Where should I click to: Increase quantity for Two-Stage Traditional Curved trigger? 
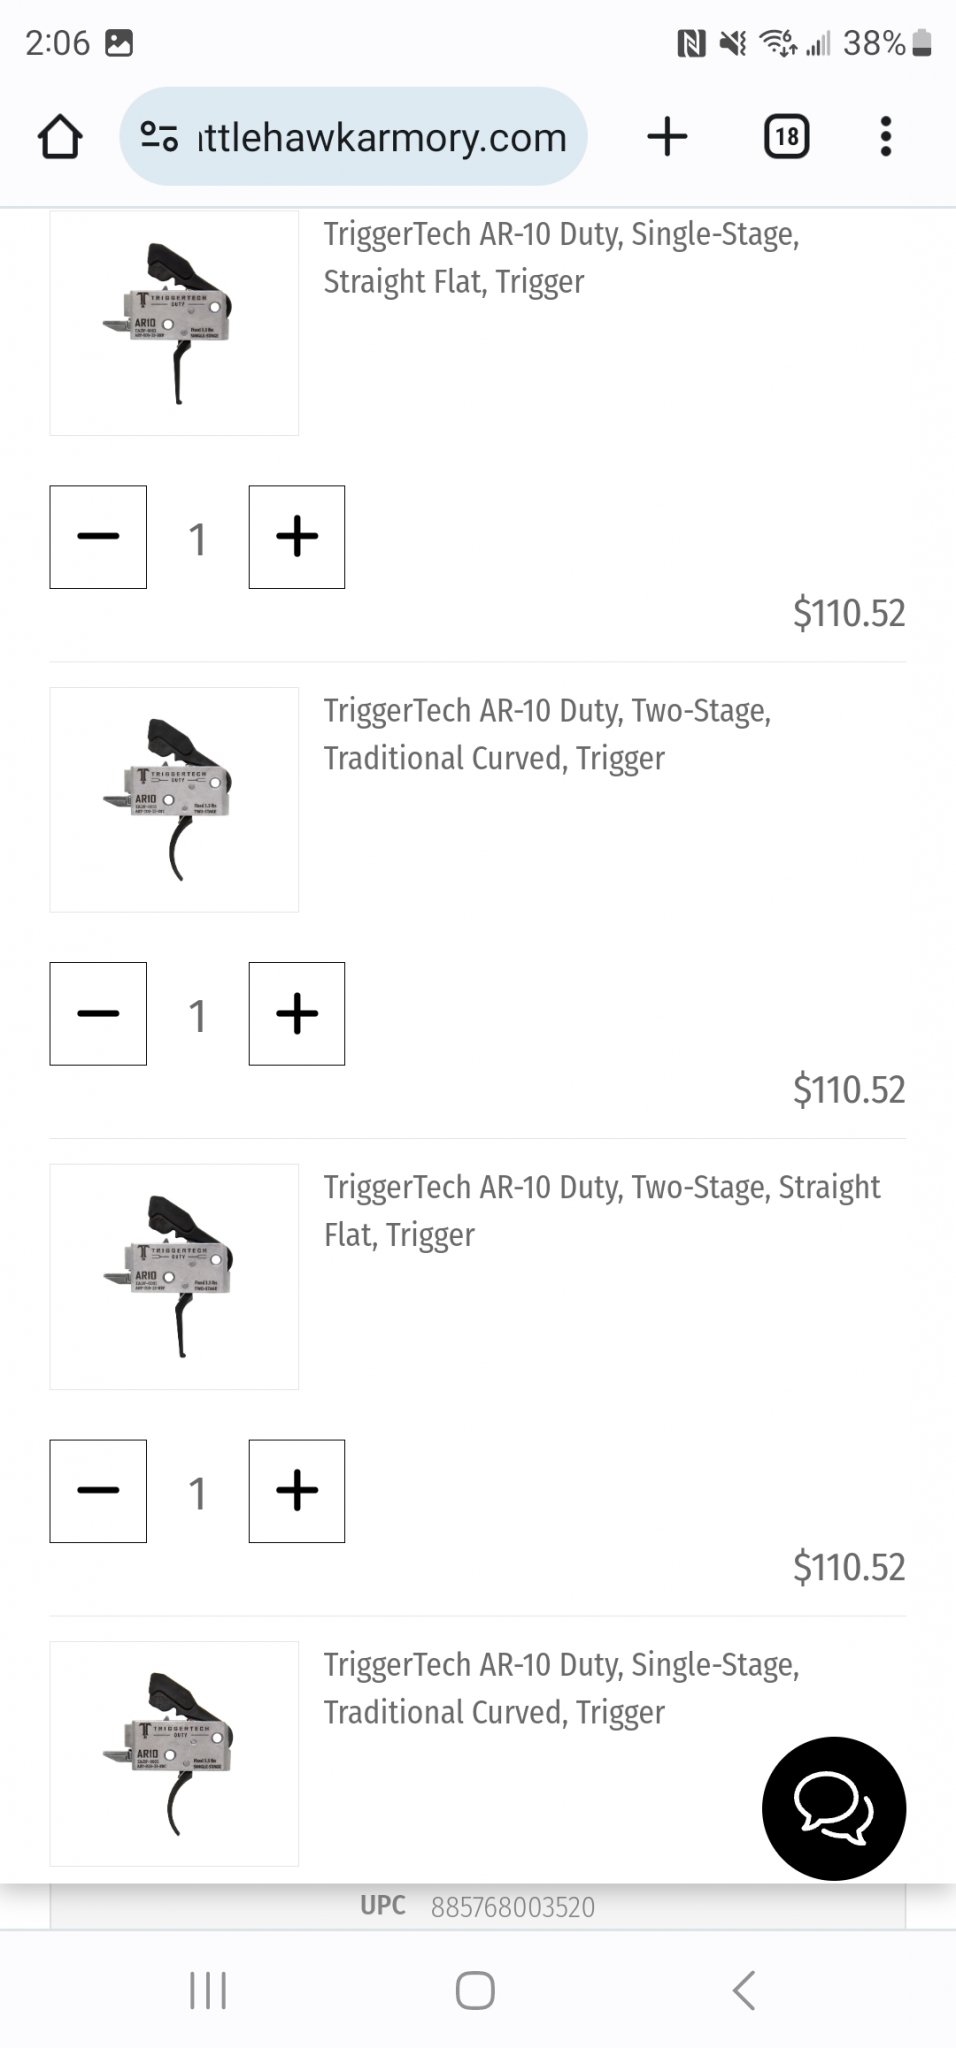point(297,1014)
